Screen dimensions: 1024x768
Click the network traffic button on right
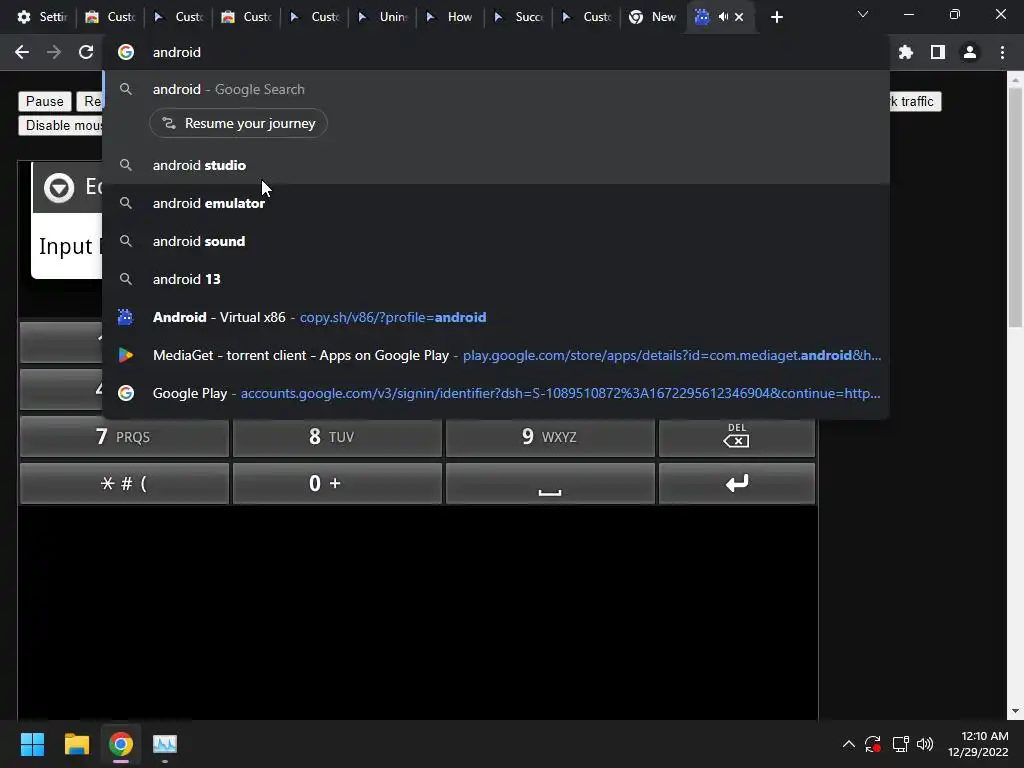click(915, 101)
